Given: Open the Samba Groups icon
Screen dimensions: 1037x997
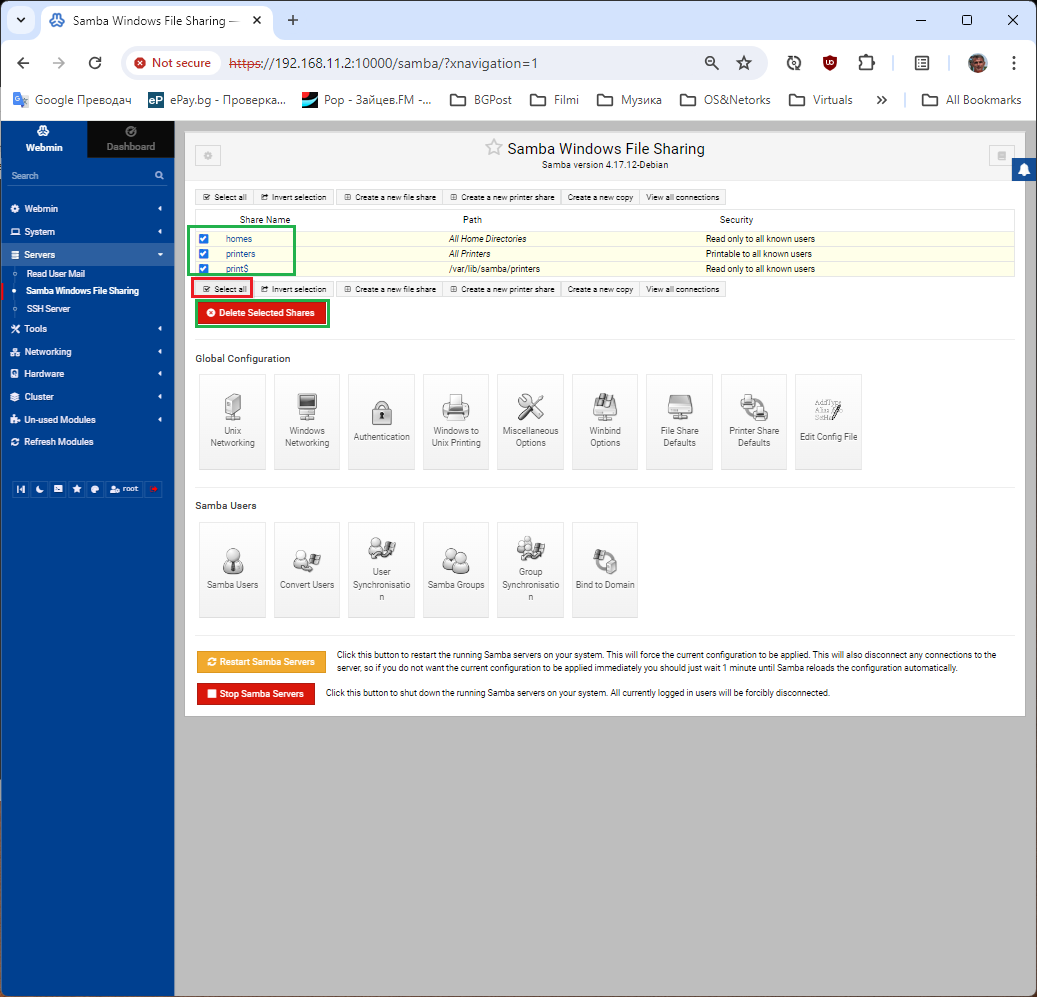Looking at the screenshot, I should 456,569.
